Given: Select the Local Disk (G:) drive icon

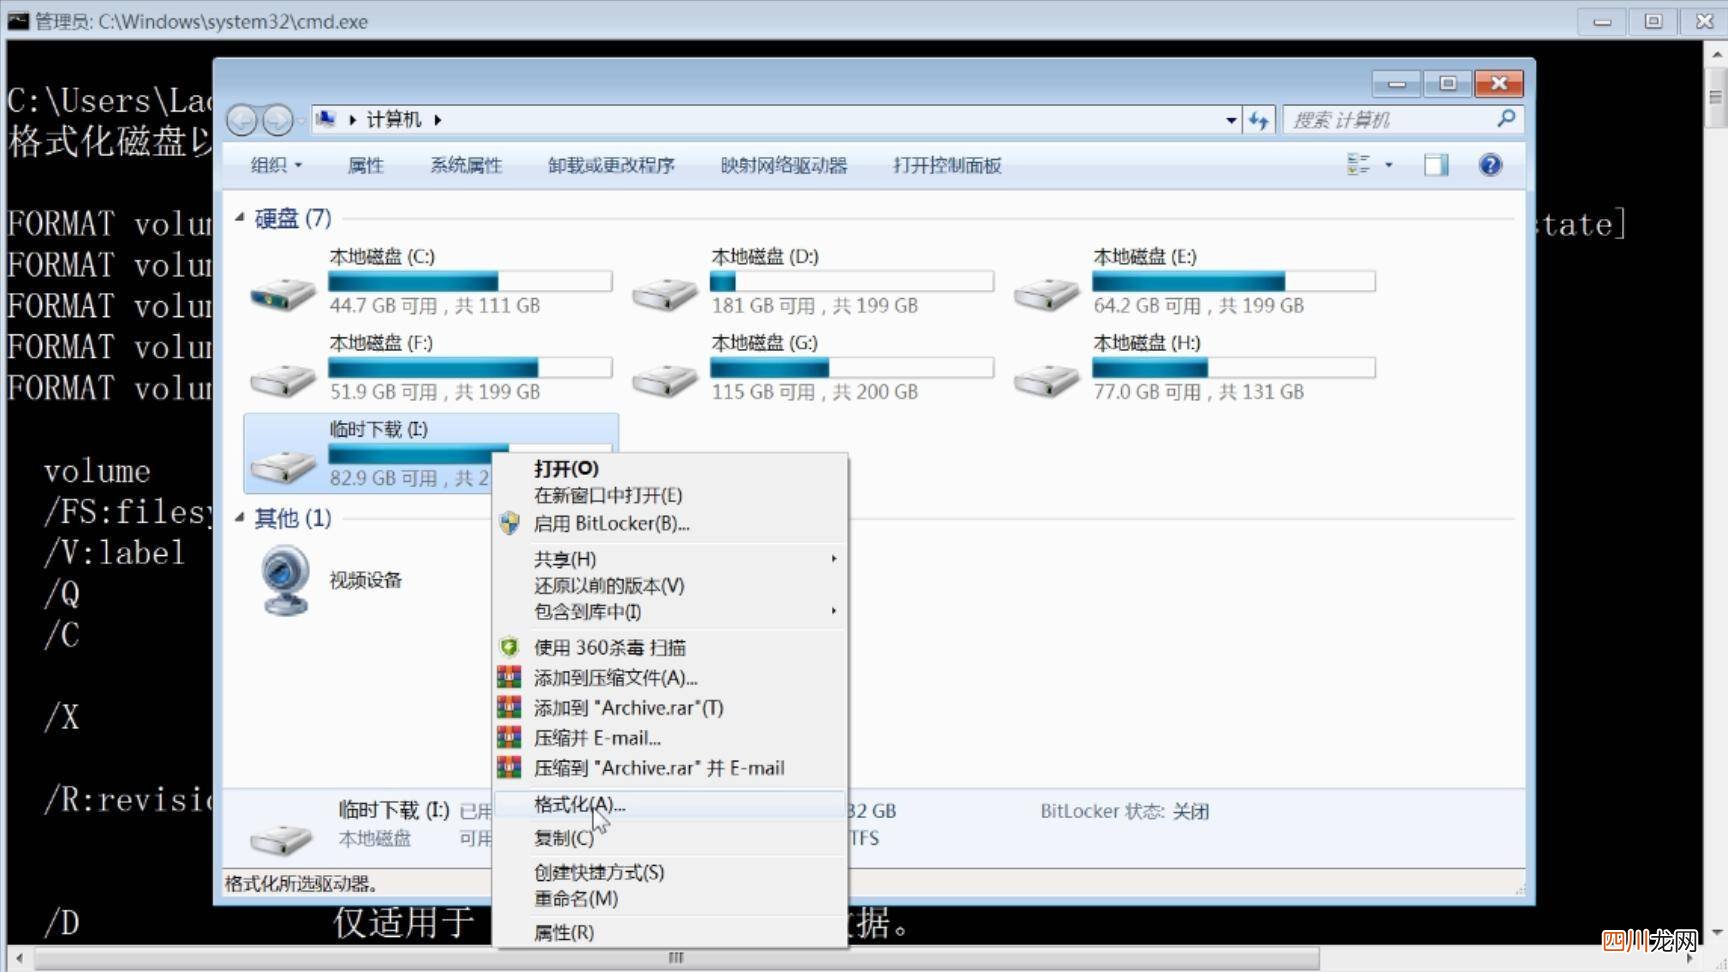Looking at the screenshot, I should click(665, 379).
